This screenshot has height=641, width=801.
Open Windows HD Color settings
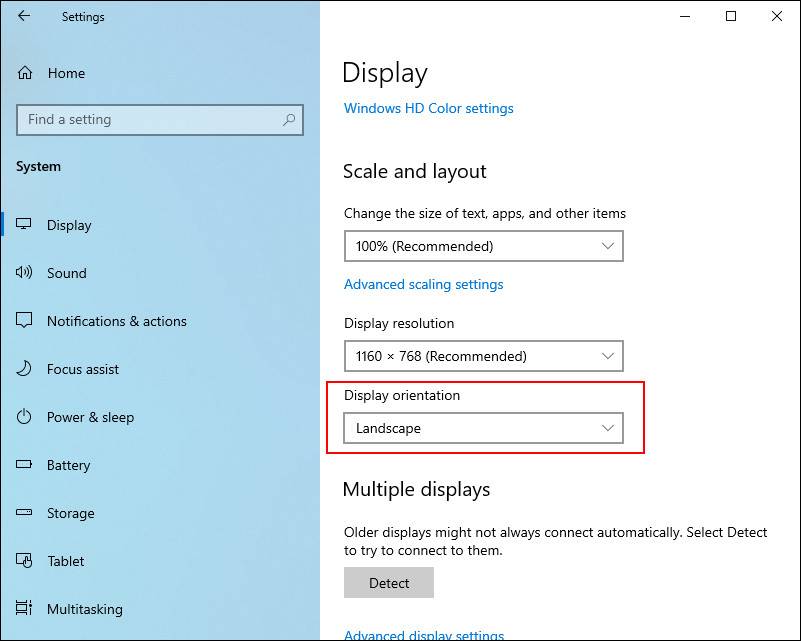[x=428, y=108]
